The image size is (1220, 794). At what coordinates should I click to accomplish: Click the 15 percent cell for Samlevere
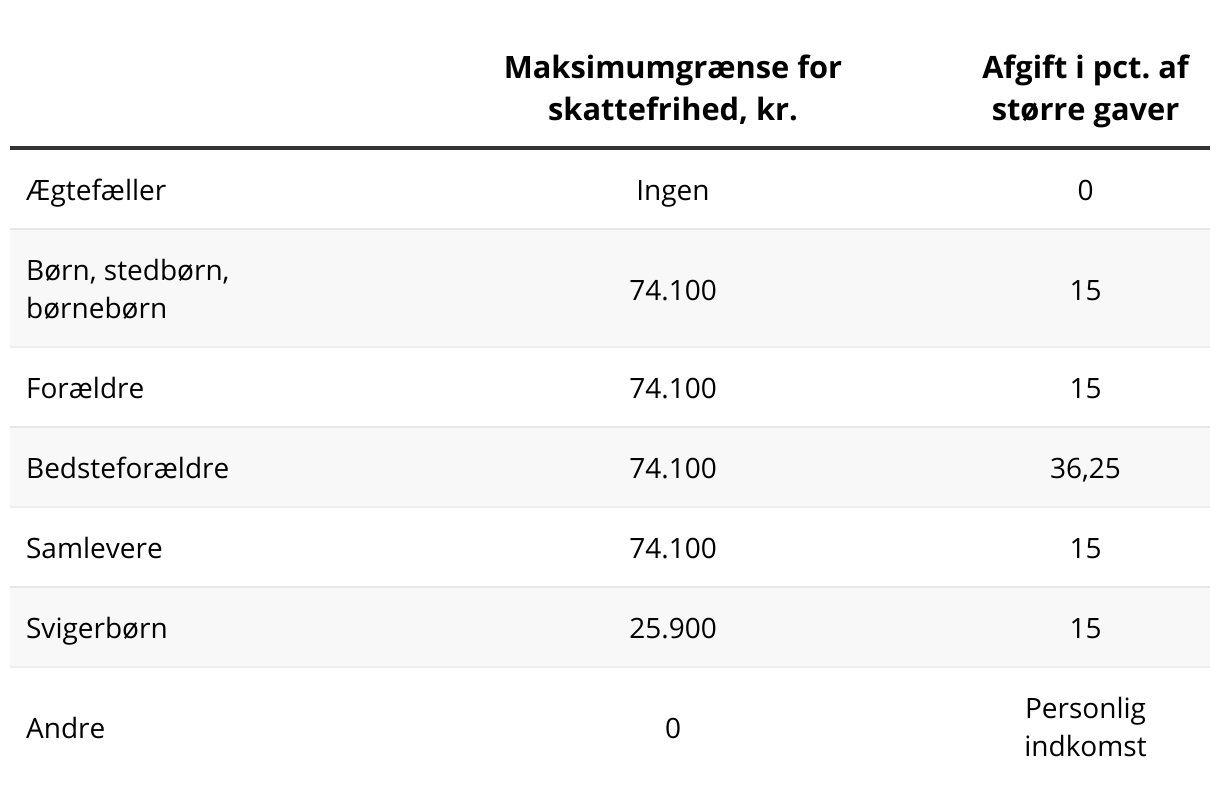1085,548
